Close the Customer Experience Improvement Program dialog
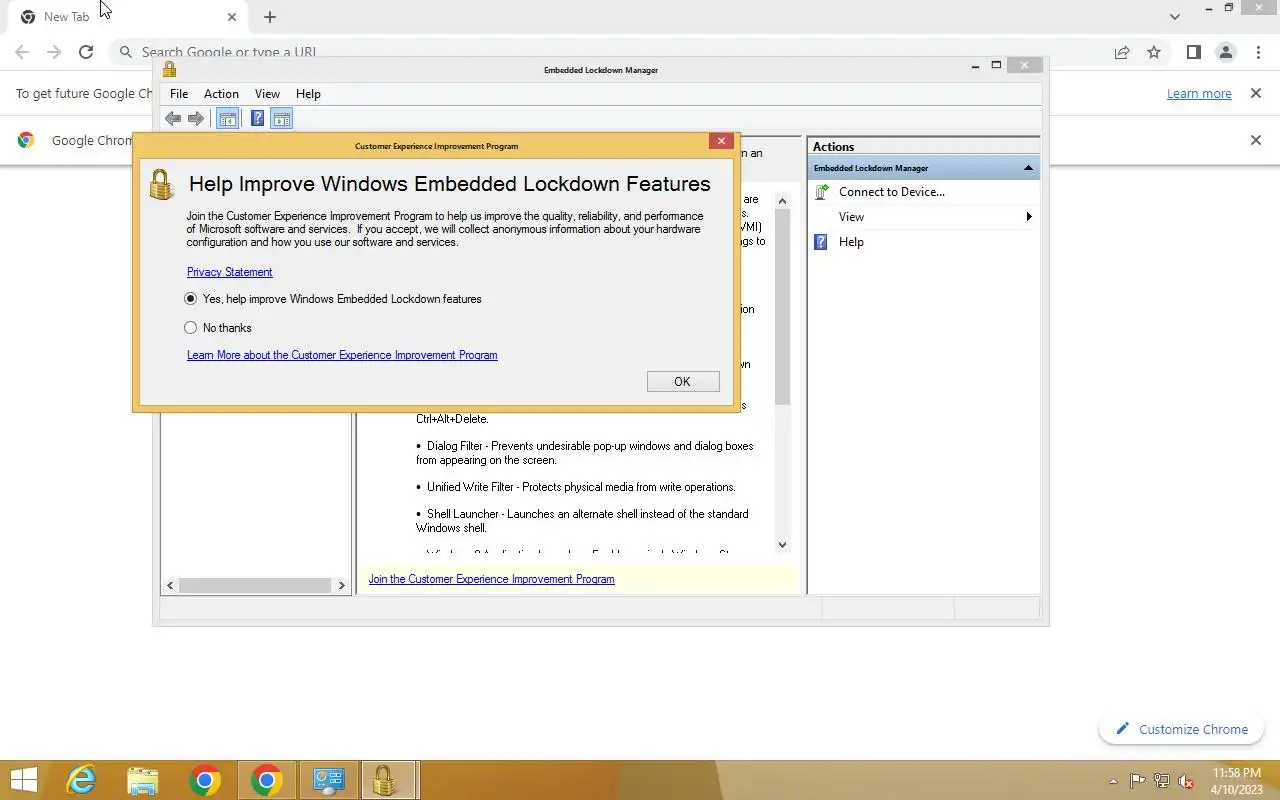Viewport: 1280px width, 800px height. (x=721, y=141)
